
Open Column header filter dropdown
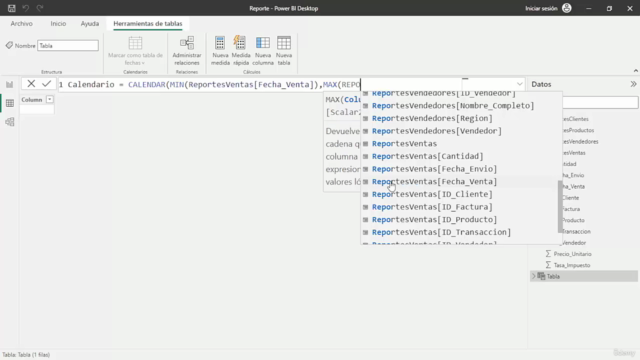pyautogui.click(x=49, y=100)
